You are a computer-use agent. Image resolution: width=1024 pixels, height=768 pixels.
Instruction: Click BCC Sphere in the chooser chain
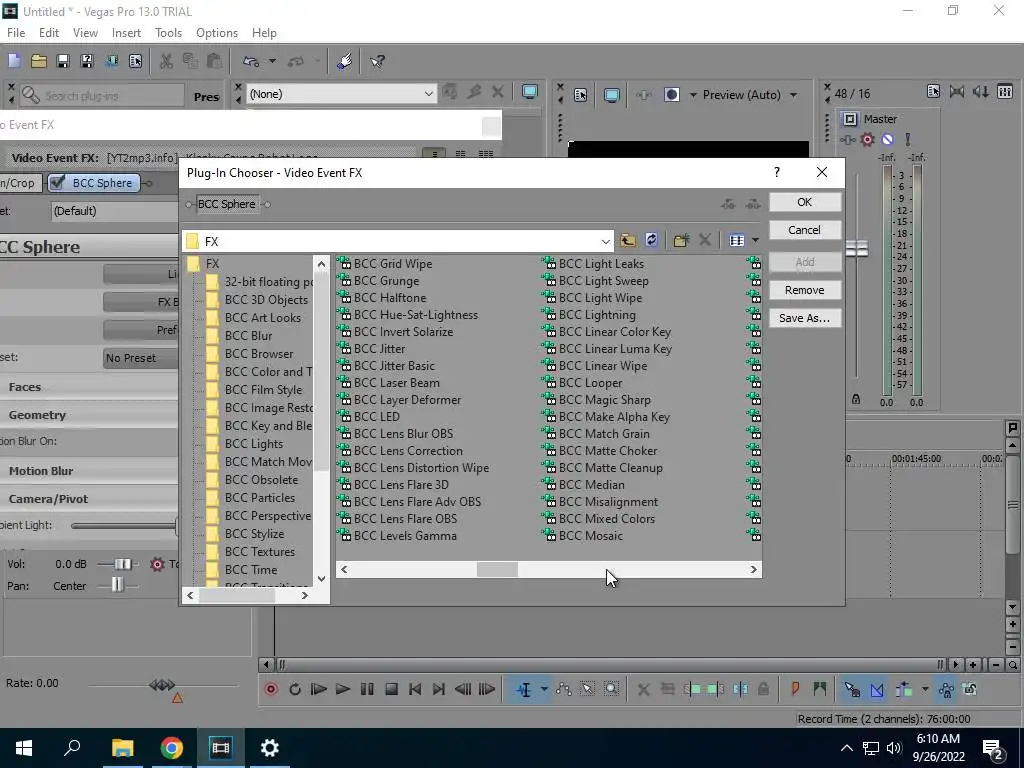[x=227, y=204]
